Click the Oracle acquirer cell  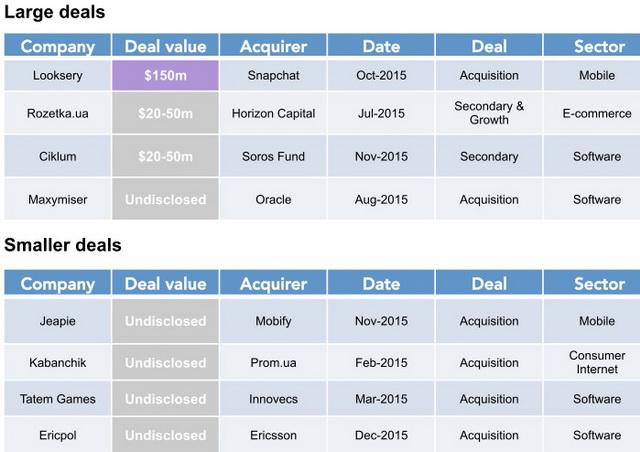[273, 200]
